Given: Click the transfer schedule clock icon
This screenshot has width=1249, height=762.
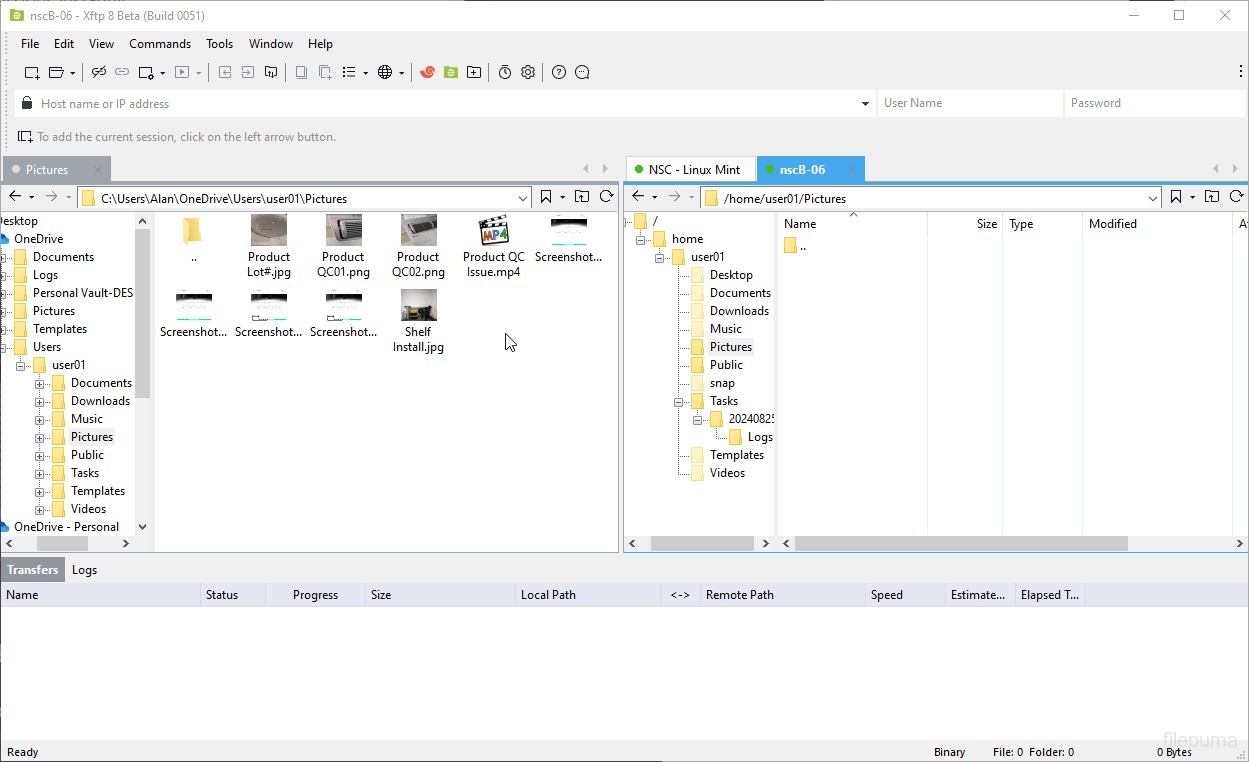Looking at the screenshot, I should [x=505, y=72].
